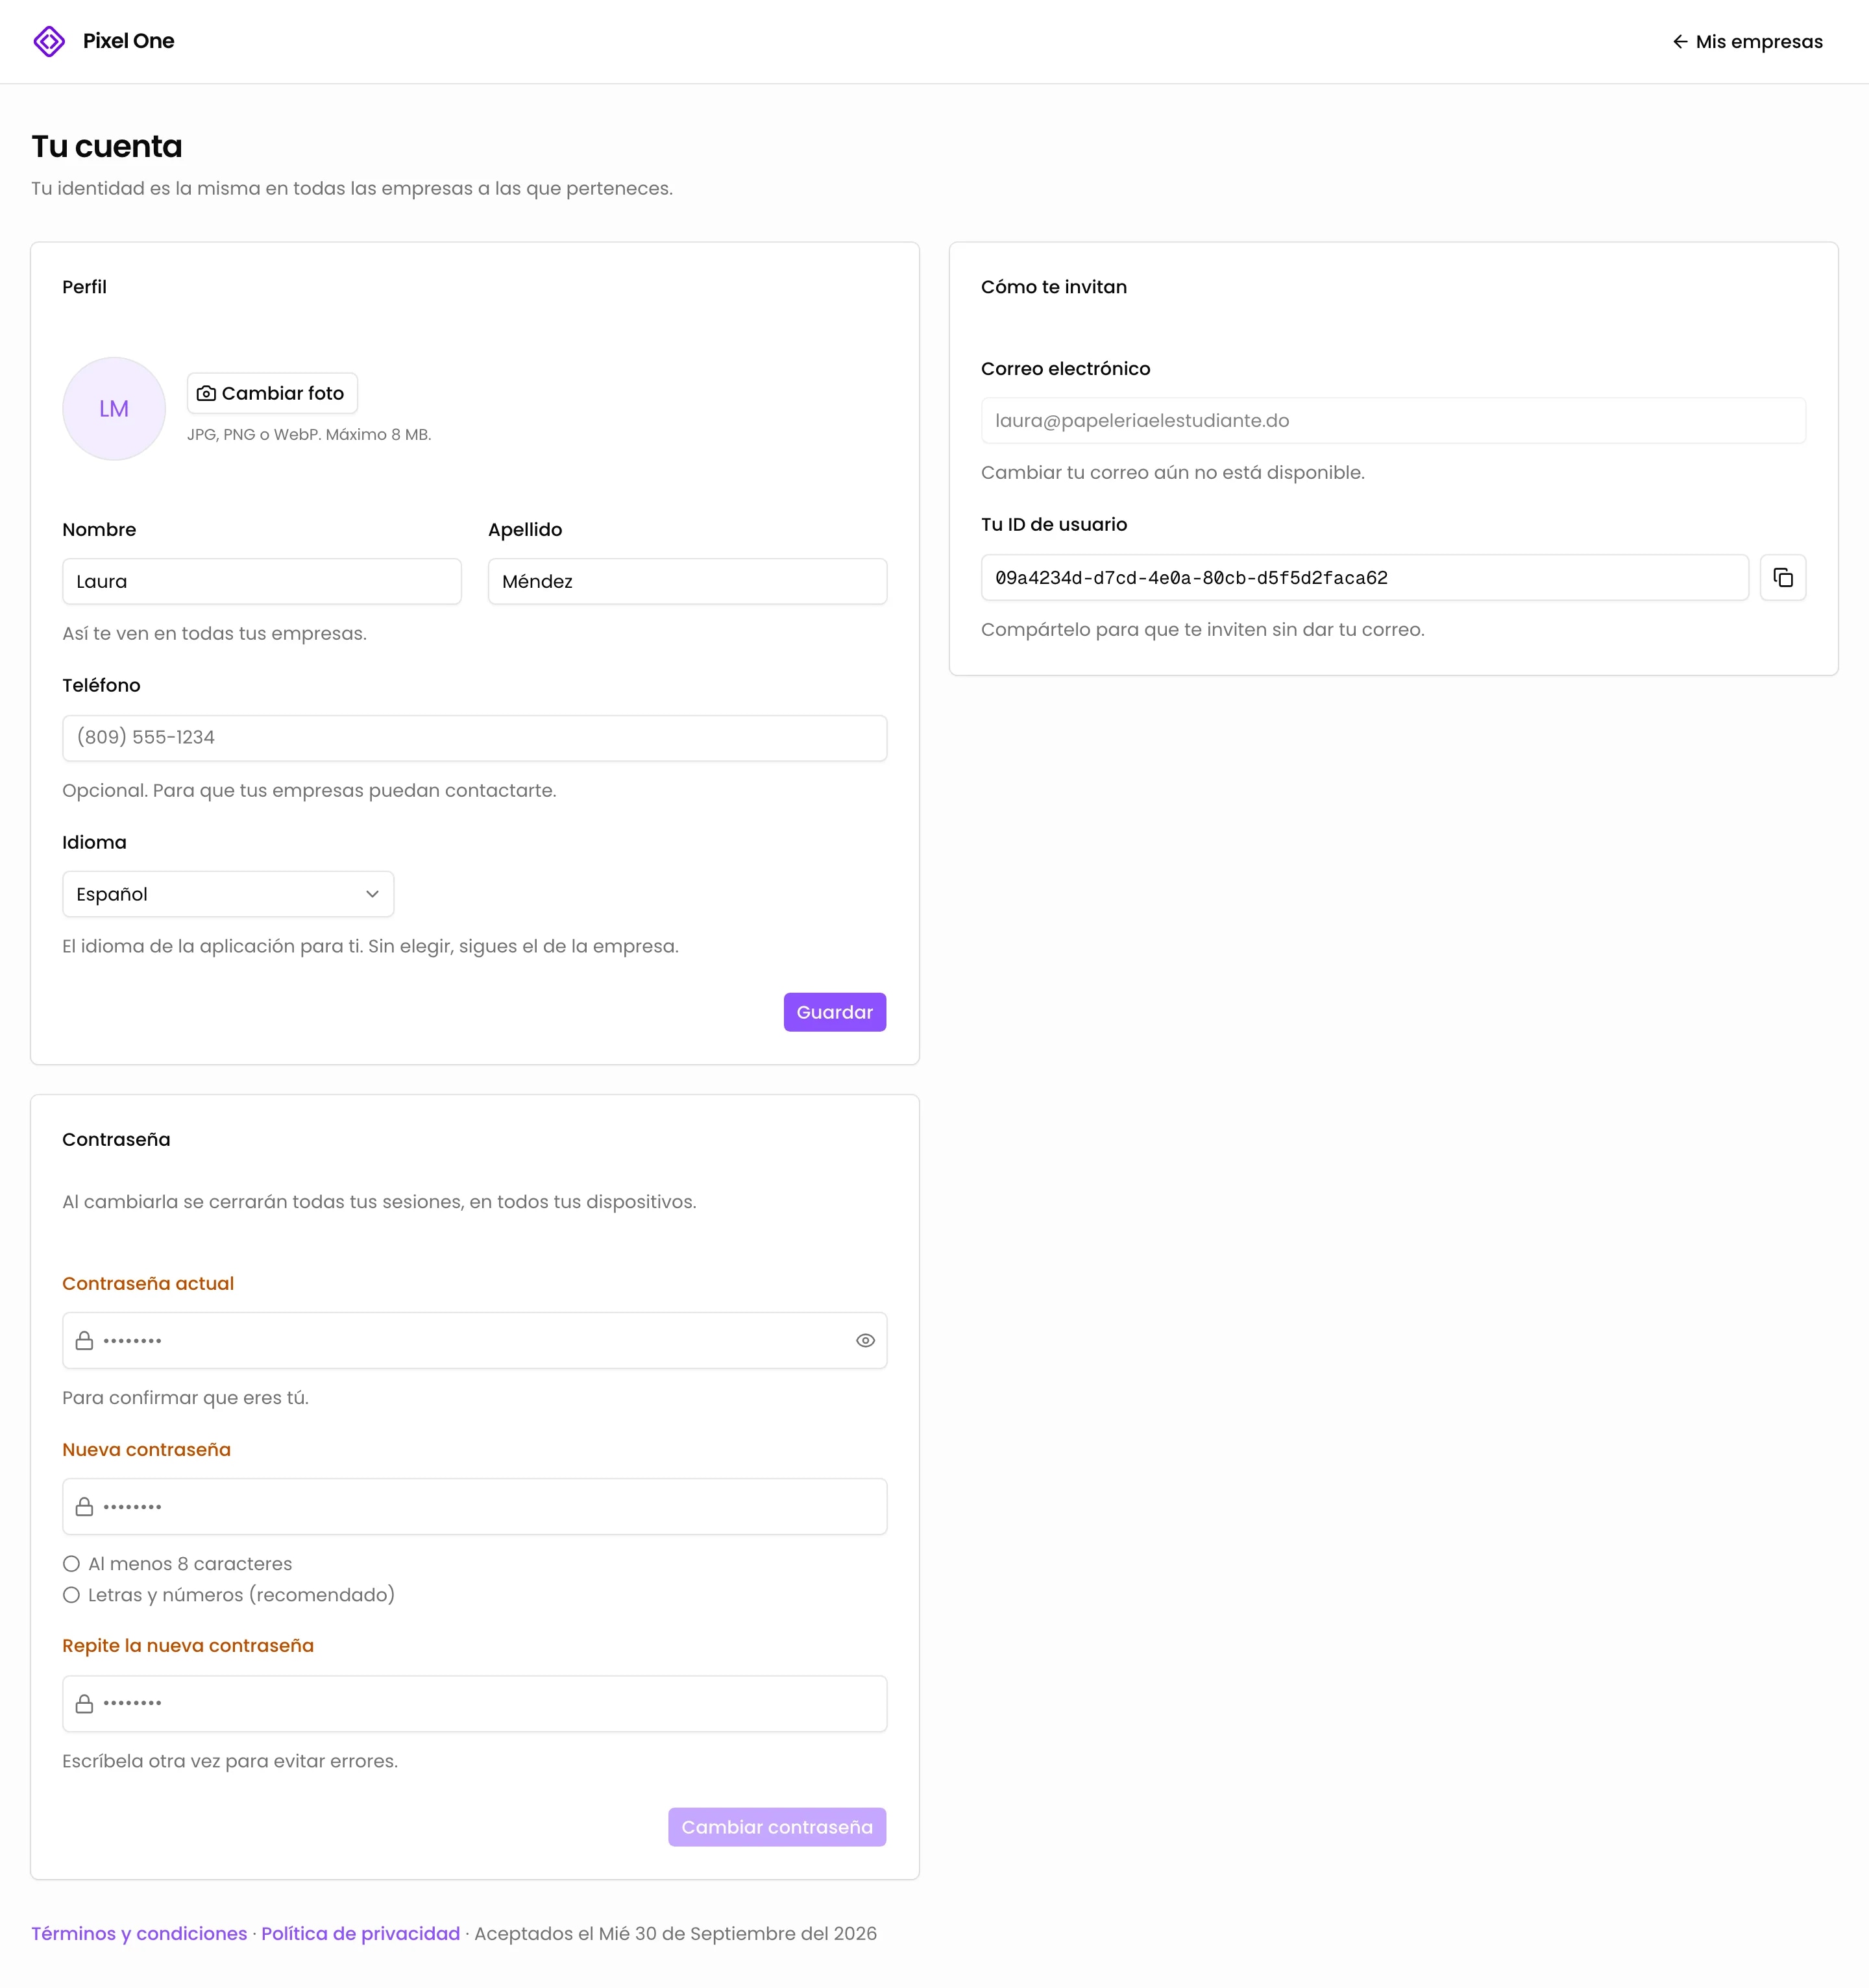Click lock icon in Repite la nueva contraseña field
This screenshot has height=1988, width=1869.
[84, 1703]
